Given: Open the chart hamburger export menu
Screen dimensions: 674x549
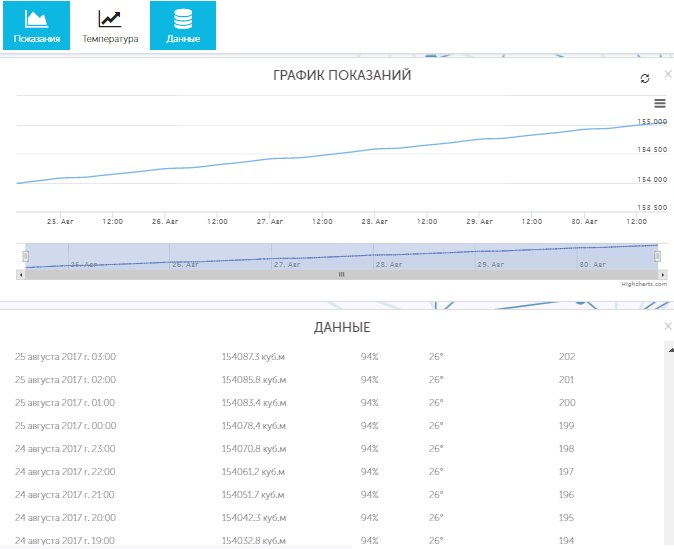Looking at the screenshot, I should (660, 103).
